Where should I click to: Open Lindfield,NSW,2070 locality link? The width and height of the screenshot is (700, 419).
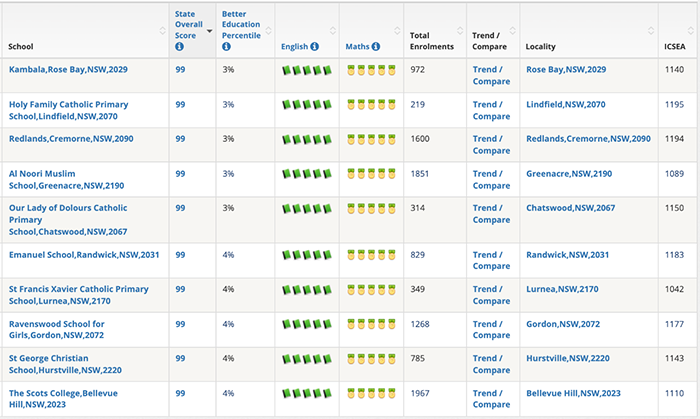coord(566,104)
